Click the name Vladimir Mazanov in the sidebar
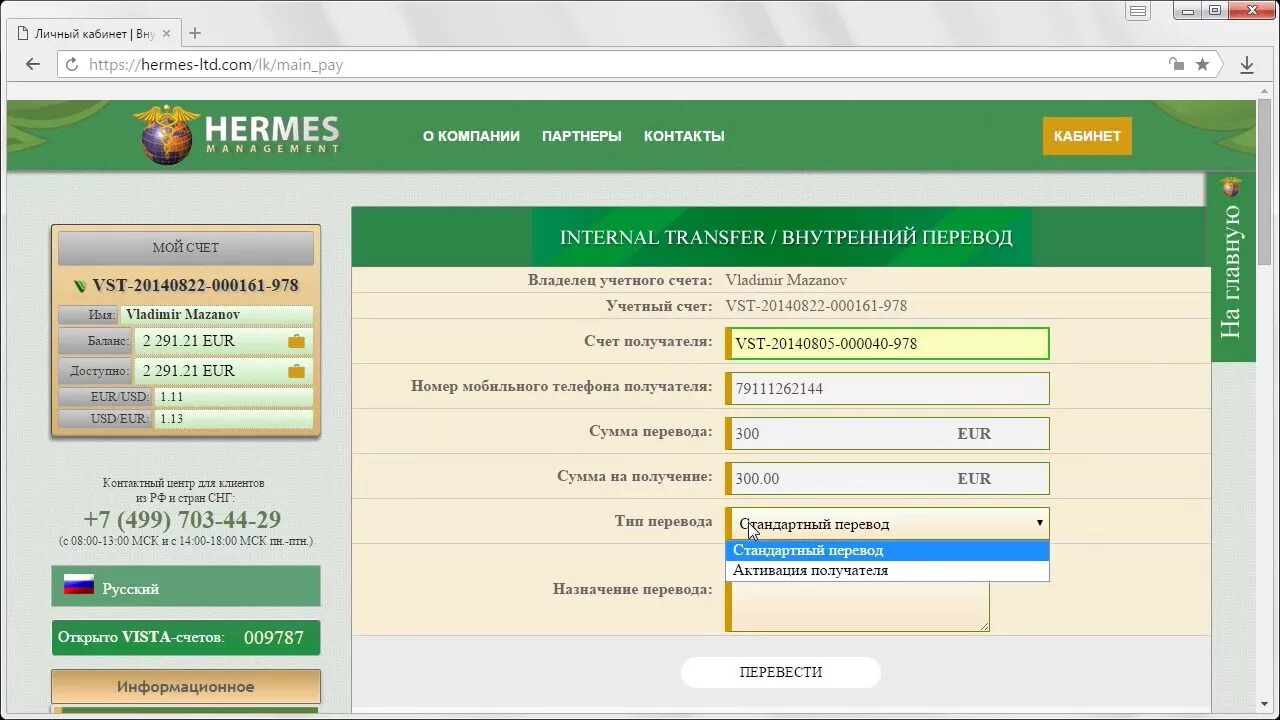1280x720 pixels. point(183,314)
